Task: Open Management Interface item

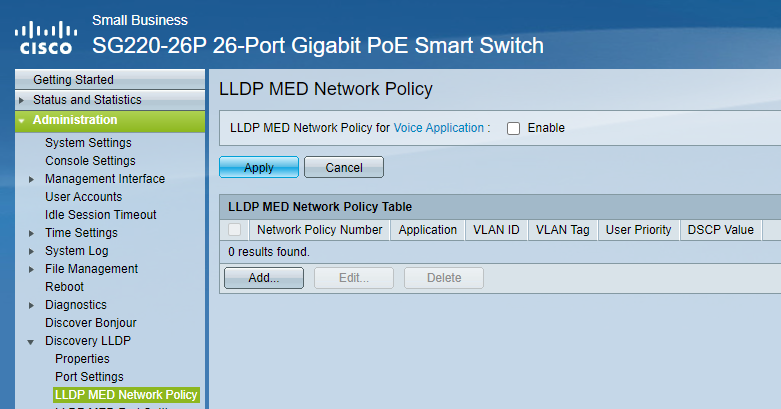Action: tap(105, 178)
